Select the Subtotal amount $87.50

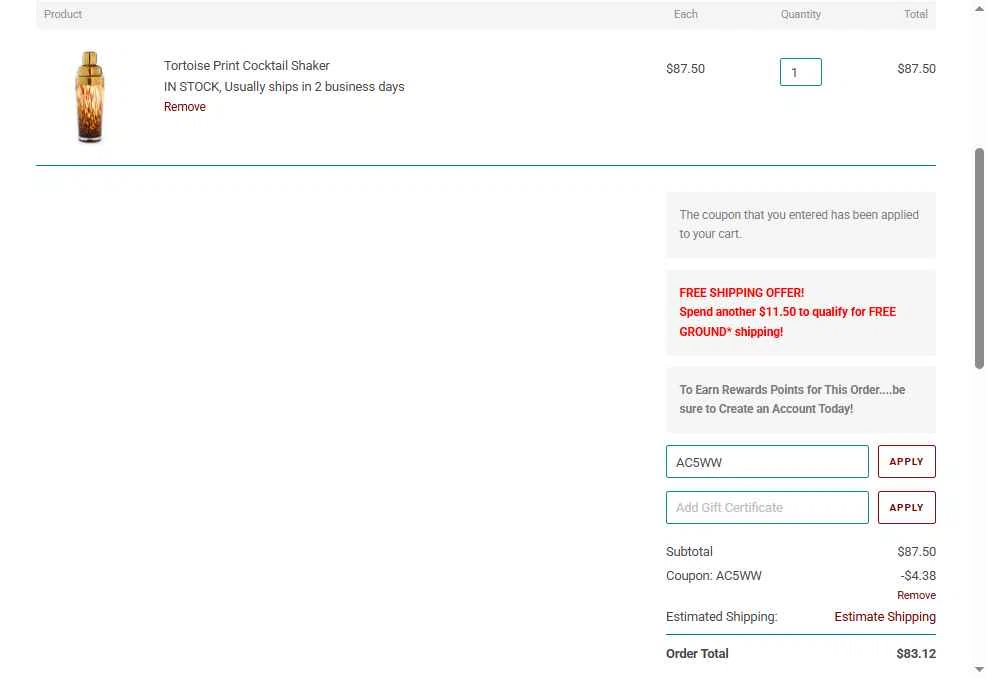pyautogui.click(x=916, y=552)
